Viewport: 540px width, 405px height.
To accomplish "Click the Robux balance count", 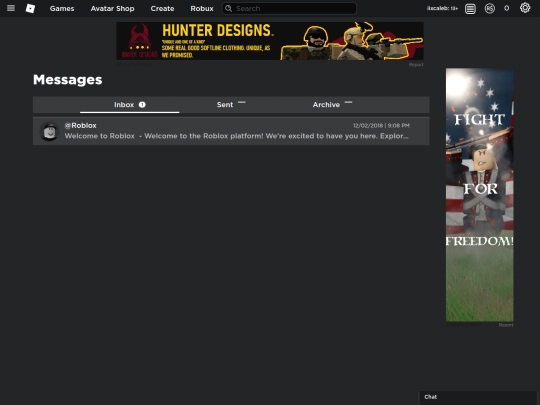I will click(x=507, y=8).
